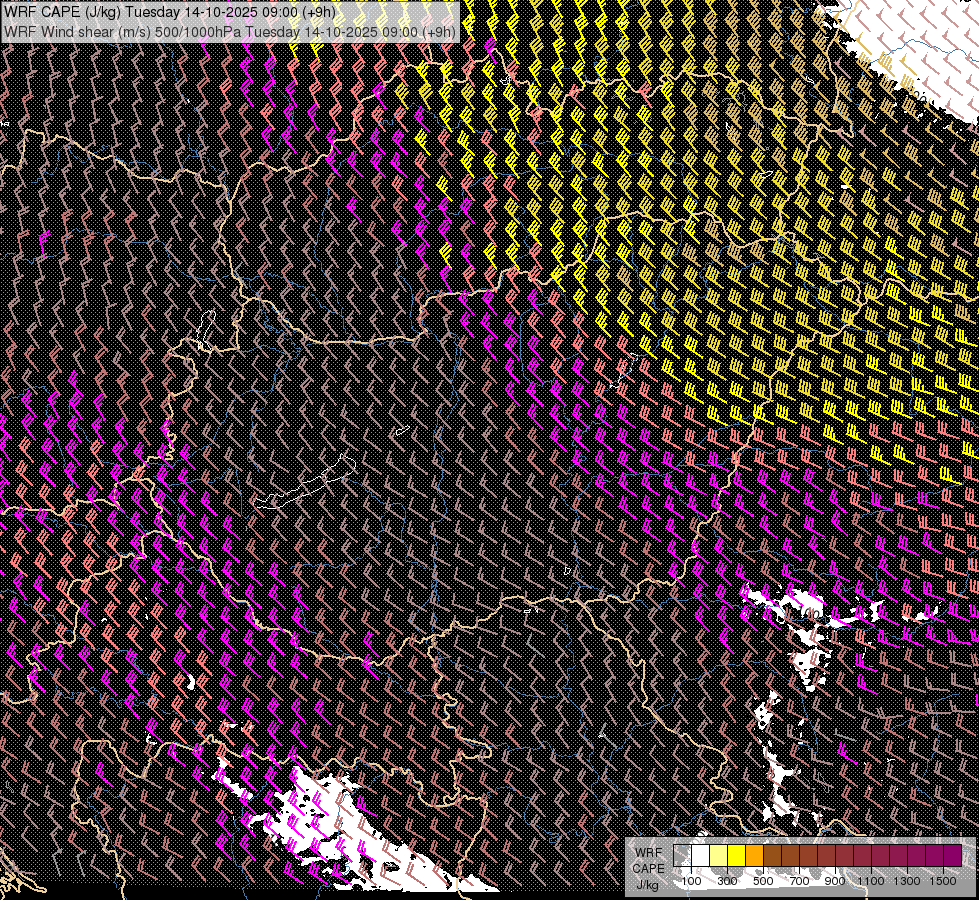Click the WRF CAPE title line

170,12
